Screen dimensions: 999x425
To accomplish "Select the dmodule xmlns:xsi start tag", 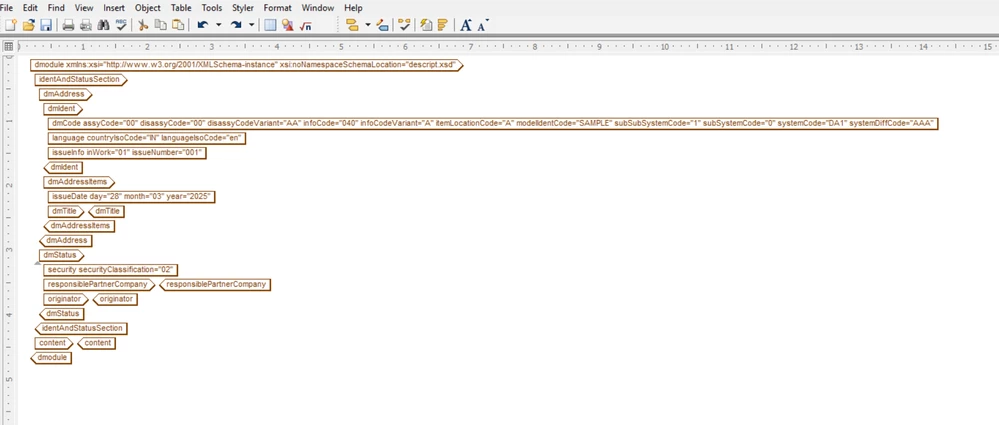I will tap(247, 65).
